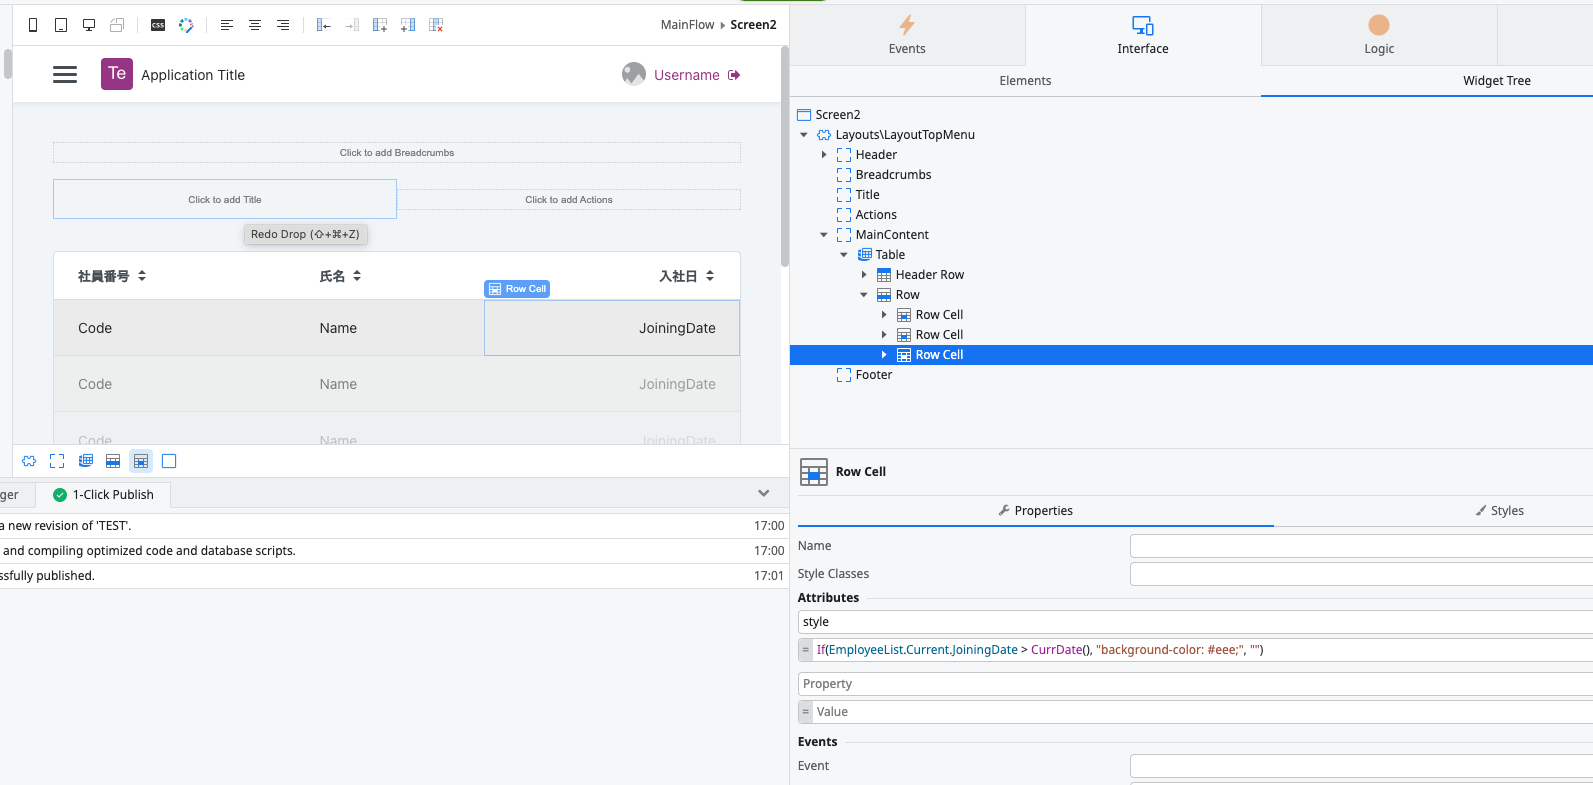The image size is (1593, 785).
Task: Select the Table breadcrumb icon
Action: 86,461
